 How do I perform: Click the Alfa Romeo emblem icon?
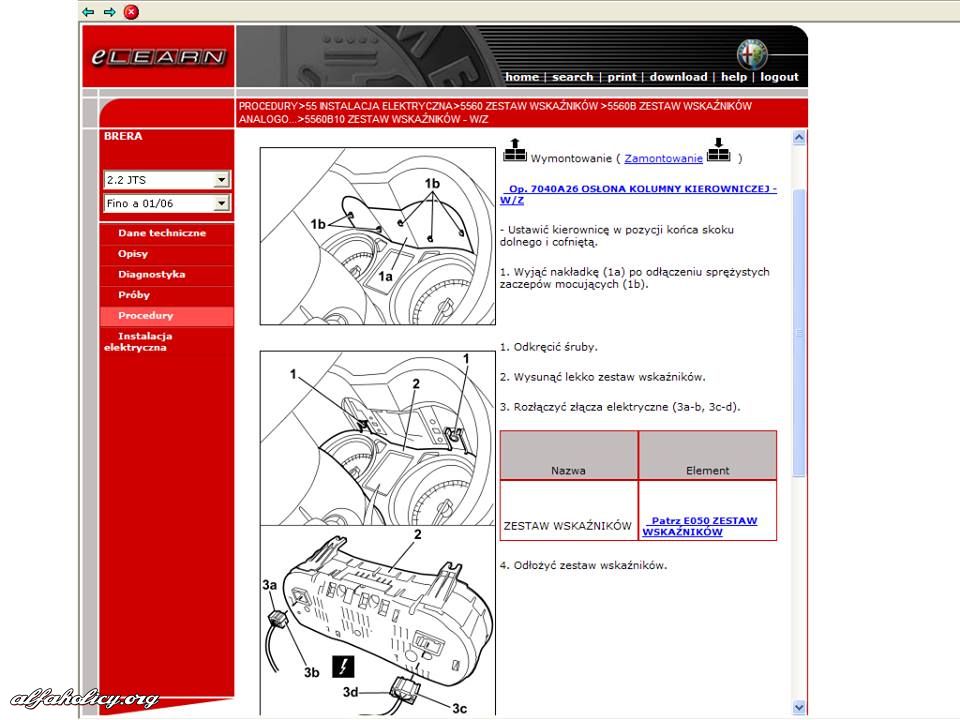pos(752,53)
